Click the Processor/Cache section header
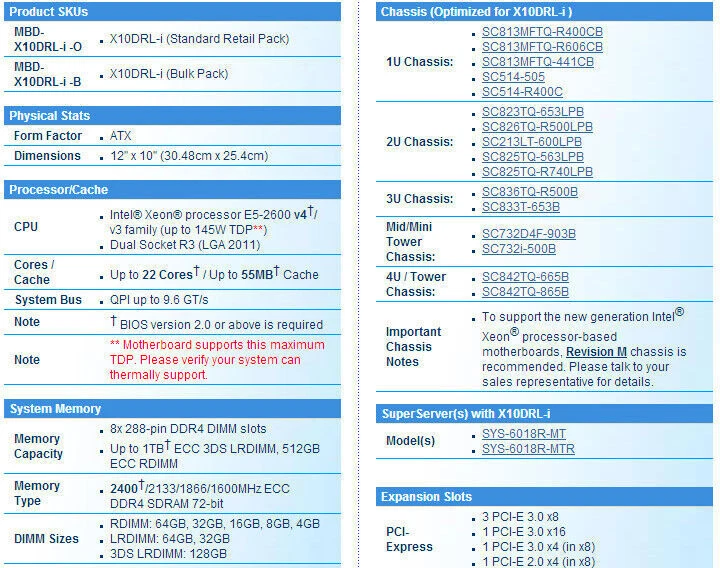This screenshot has width=720, height=568. [x=172, y=190]
